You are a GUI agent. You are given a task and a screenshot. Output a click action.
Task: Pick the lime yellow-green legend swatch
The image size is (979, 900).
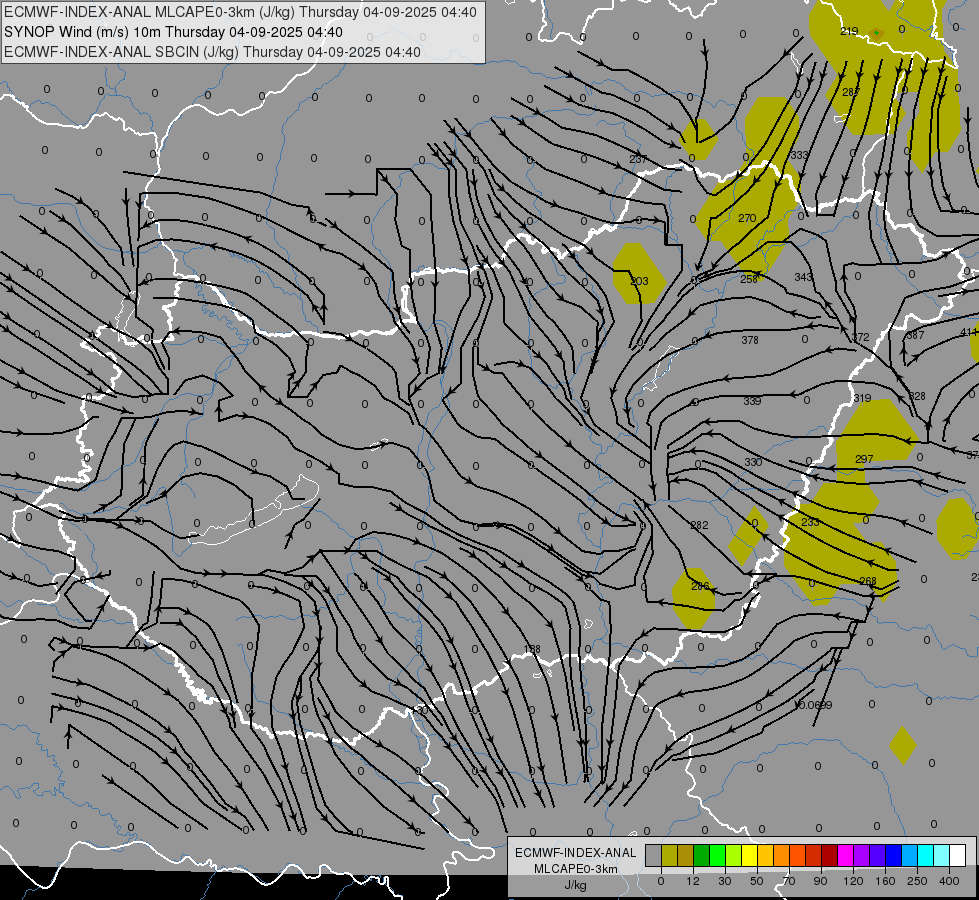click(x=733, y=855)
